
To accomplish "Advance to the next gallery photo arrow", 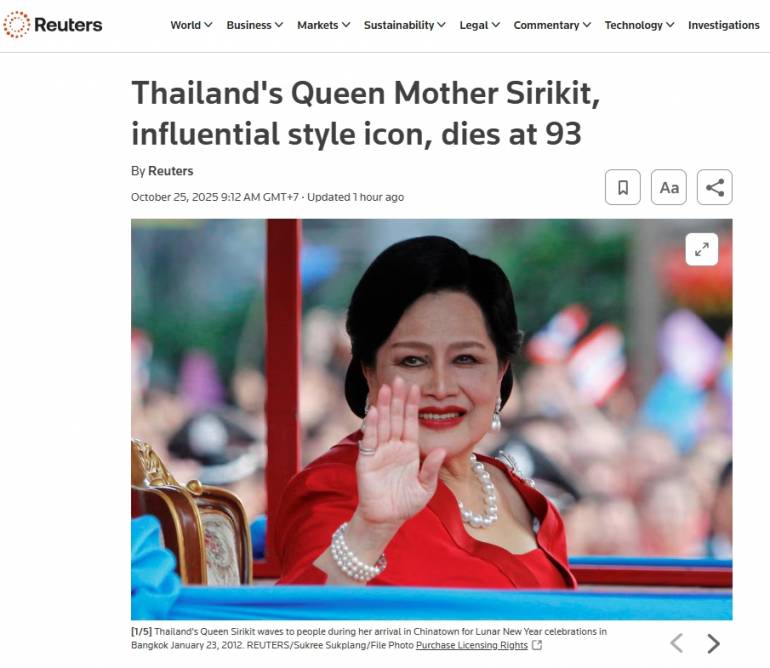I will click(x=714, y=643).
